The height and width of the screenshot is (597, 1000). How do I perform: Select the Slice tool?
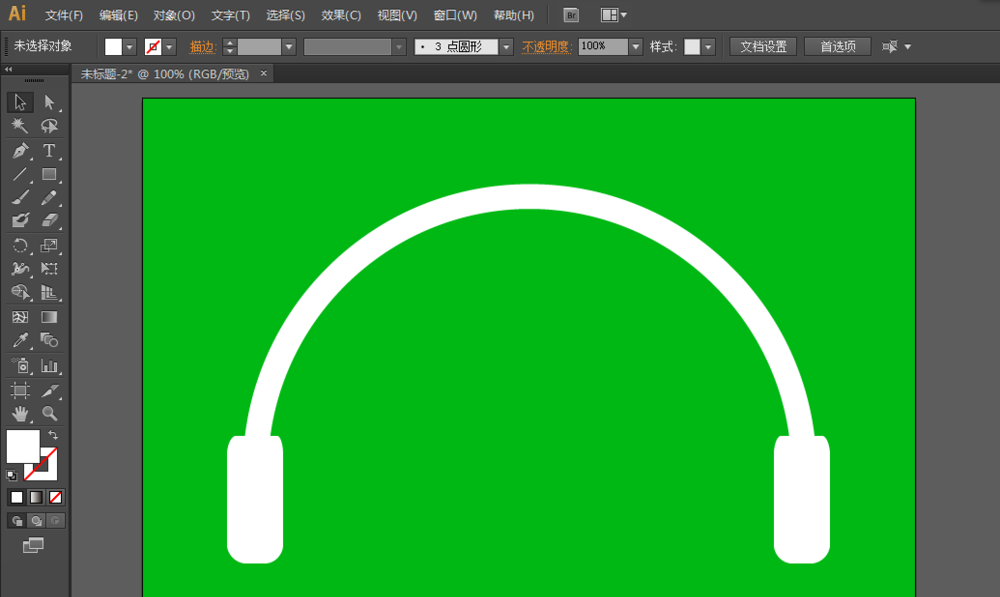tap(49, 390)
